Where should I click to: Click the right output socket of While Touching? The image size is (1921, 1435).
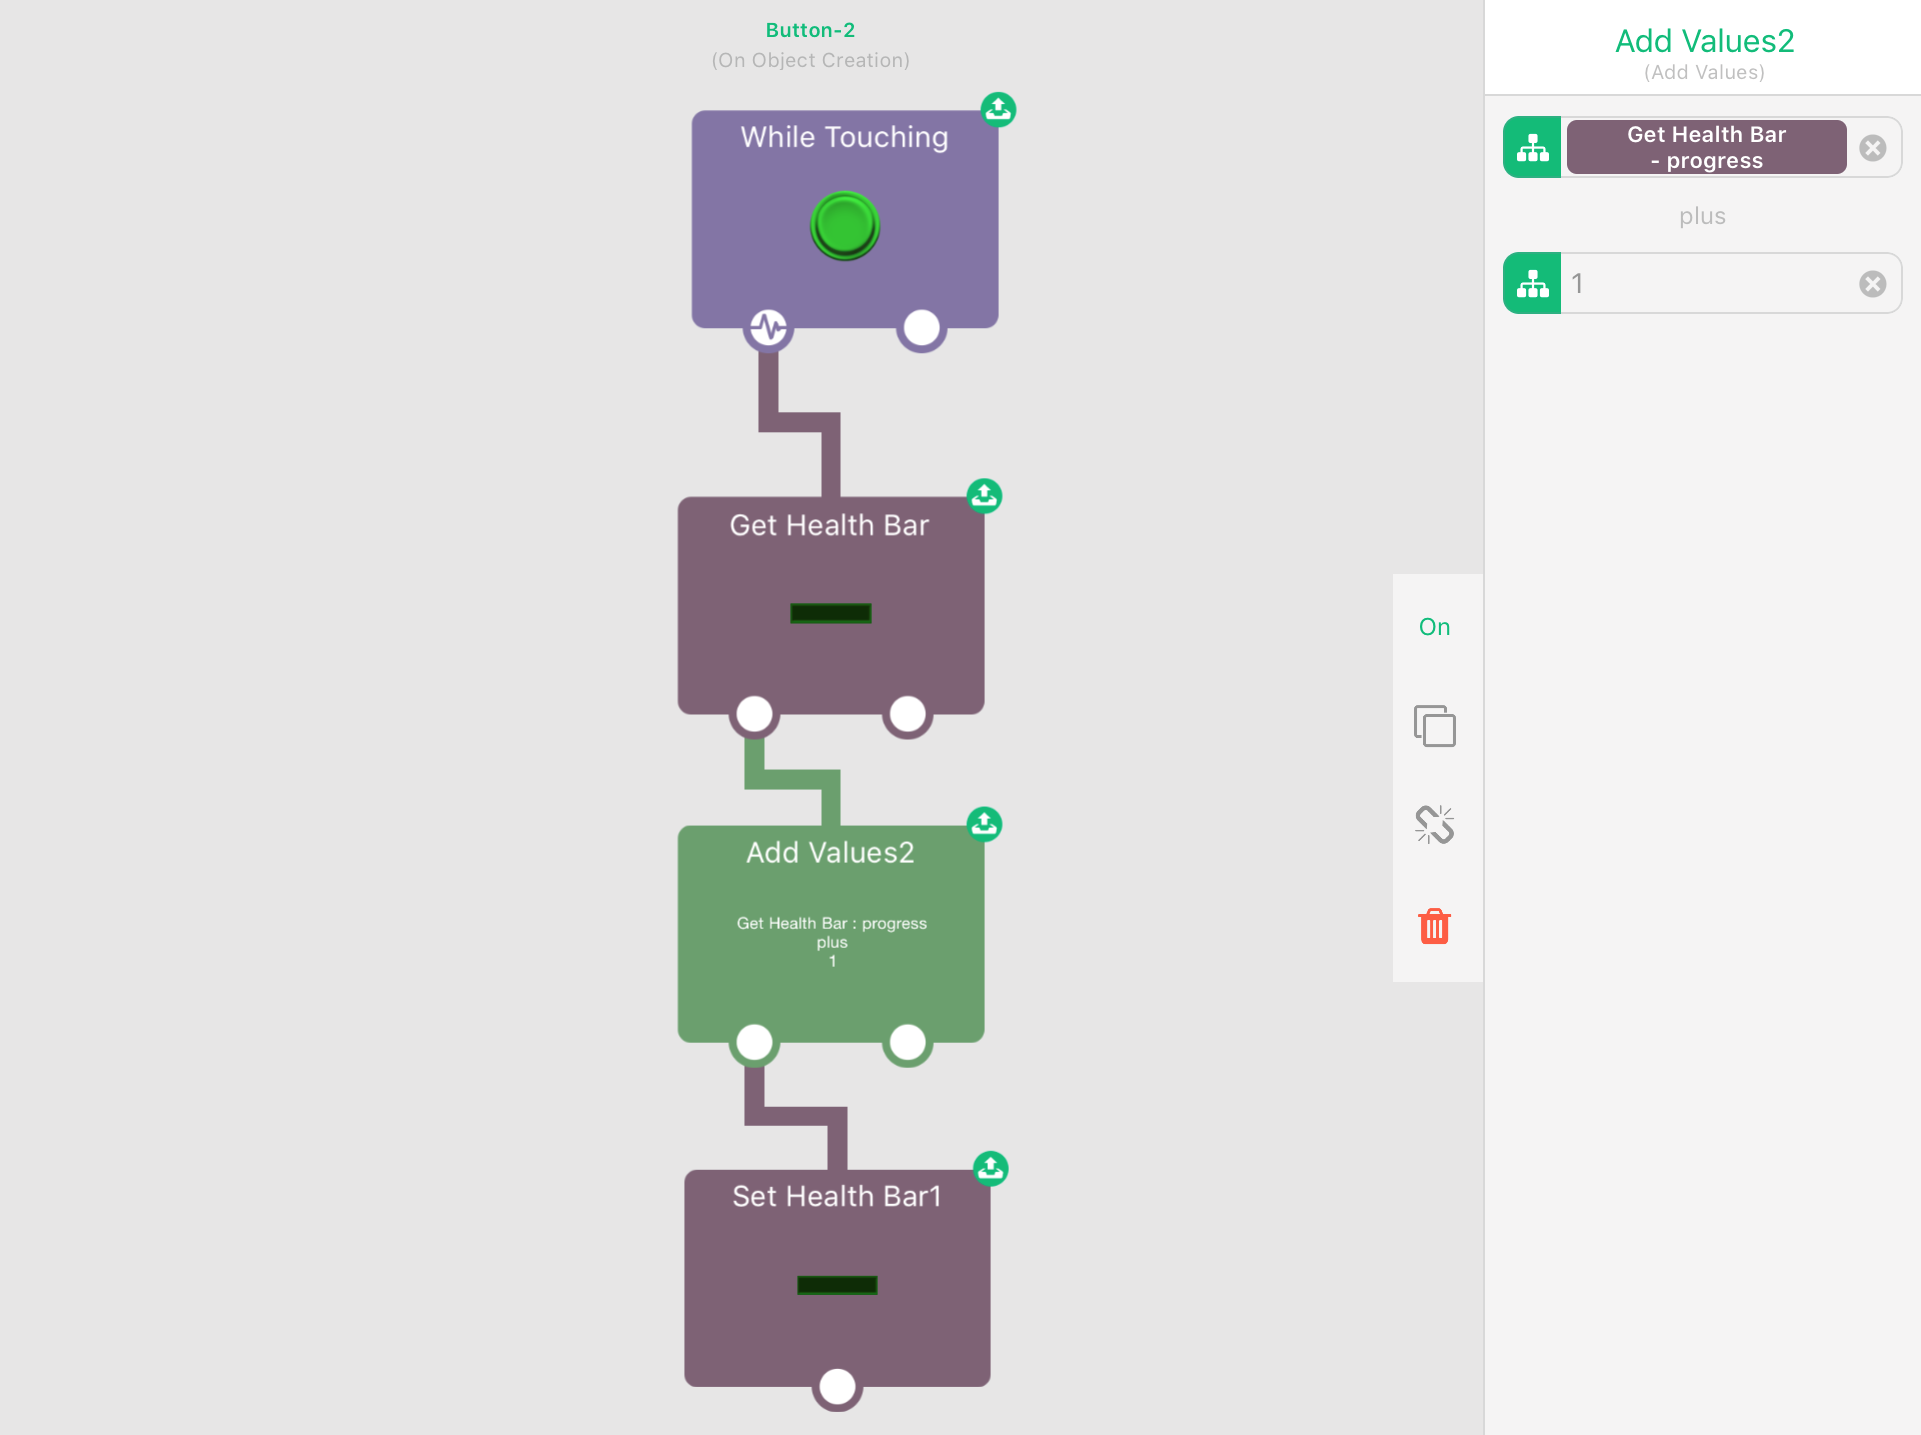(x=921, y=327)
